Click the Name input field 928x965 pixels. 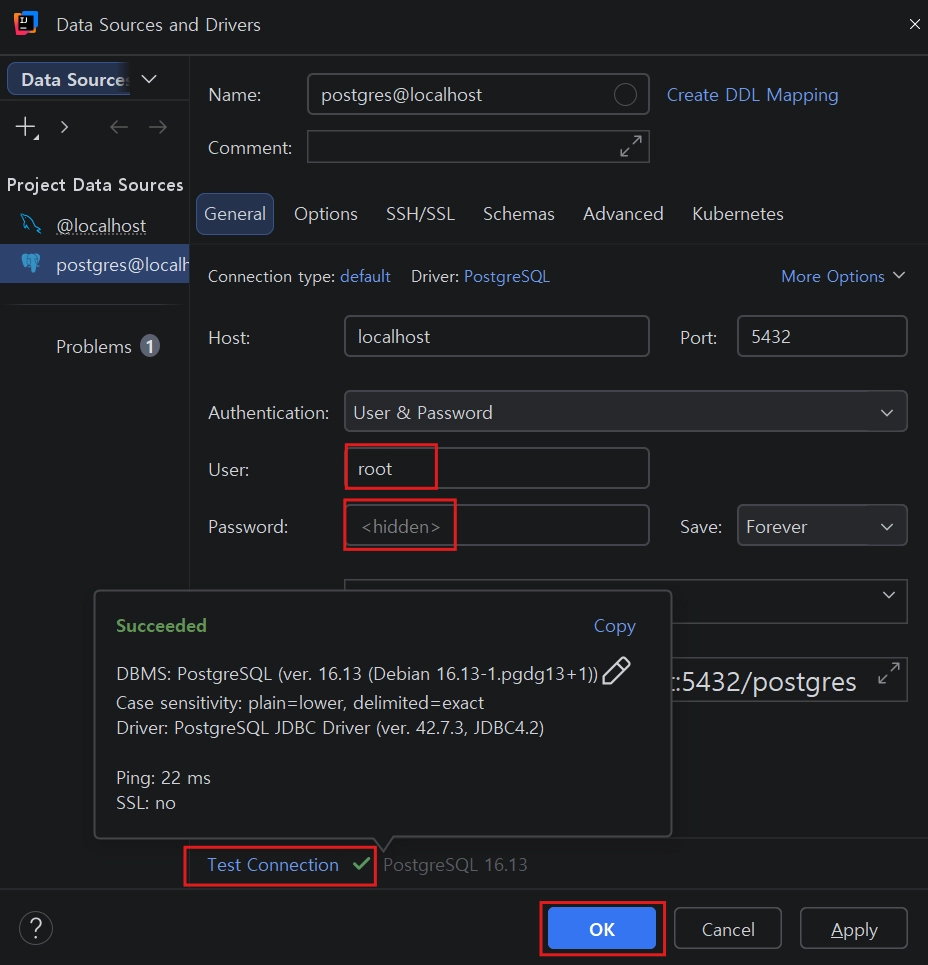click(x=478, y=94)
